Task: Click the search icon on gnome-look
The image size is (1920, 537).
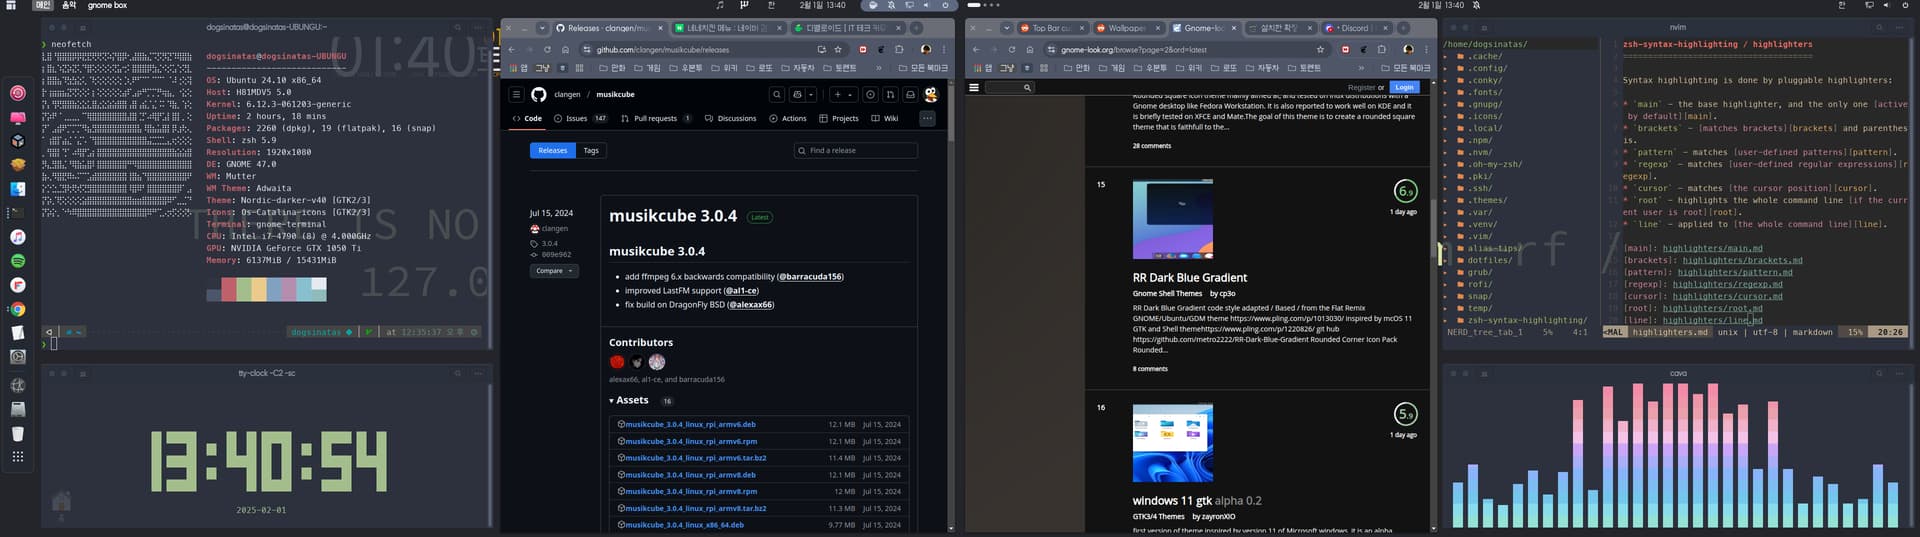Action: tap(1027, 88)
